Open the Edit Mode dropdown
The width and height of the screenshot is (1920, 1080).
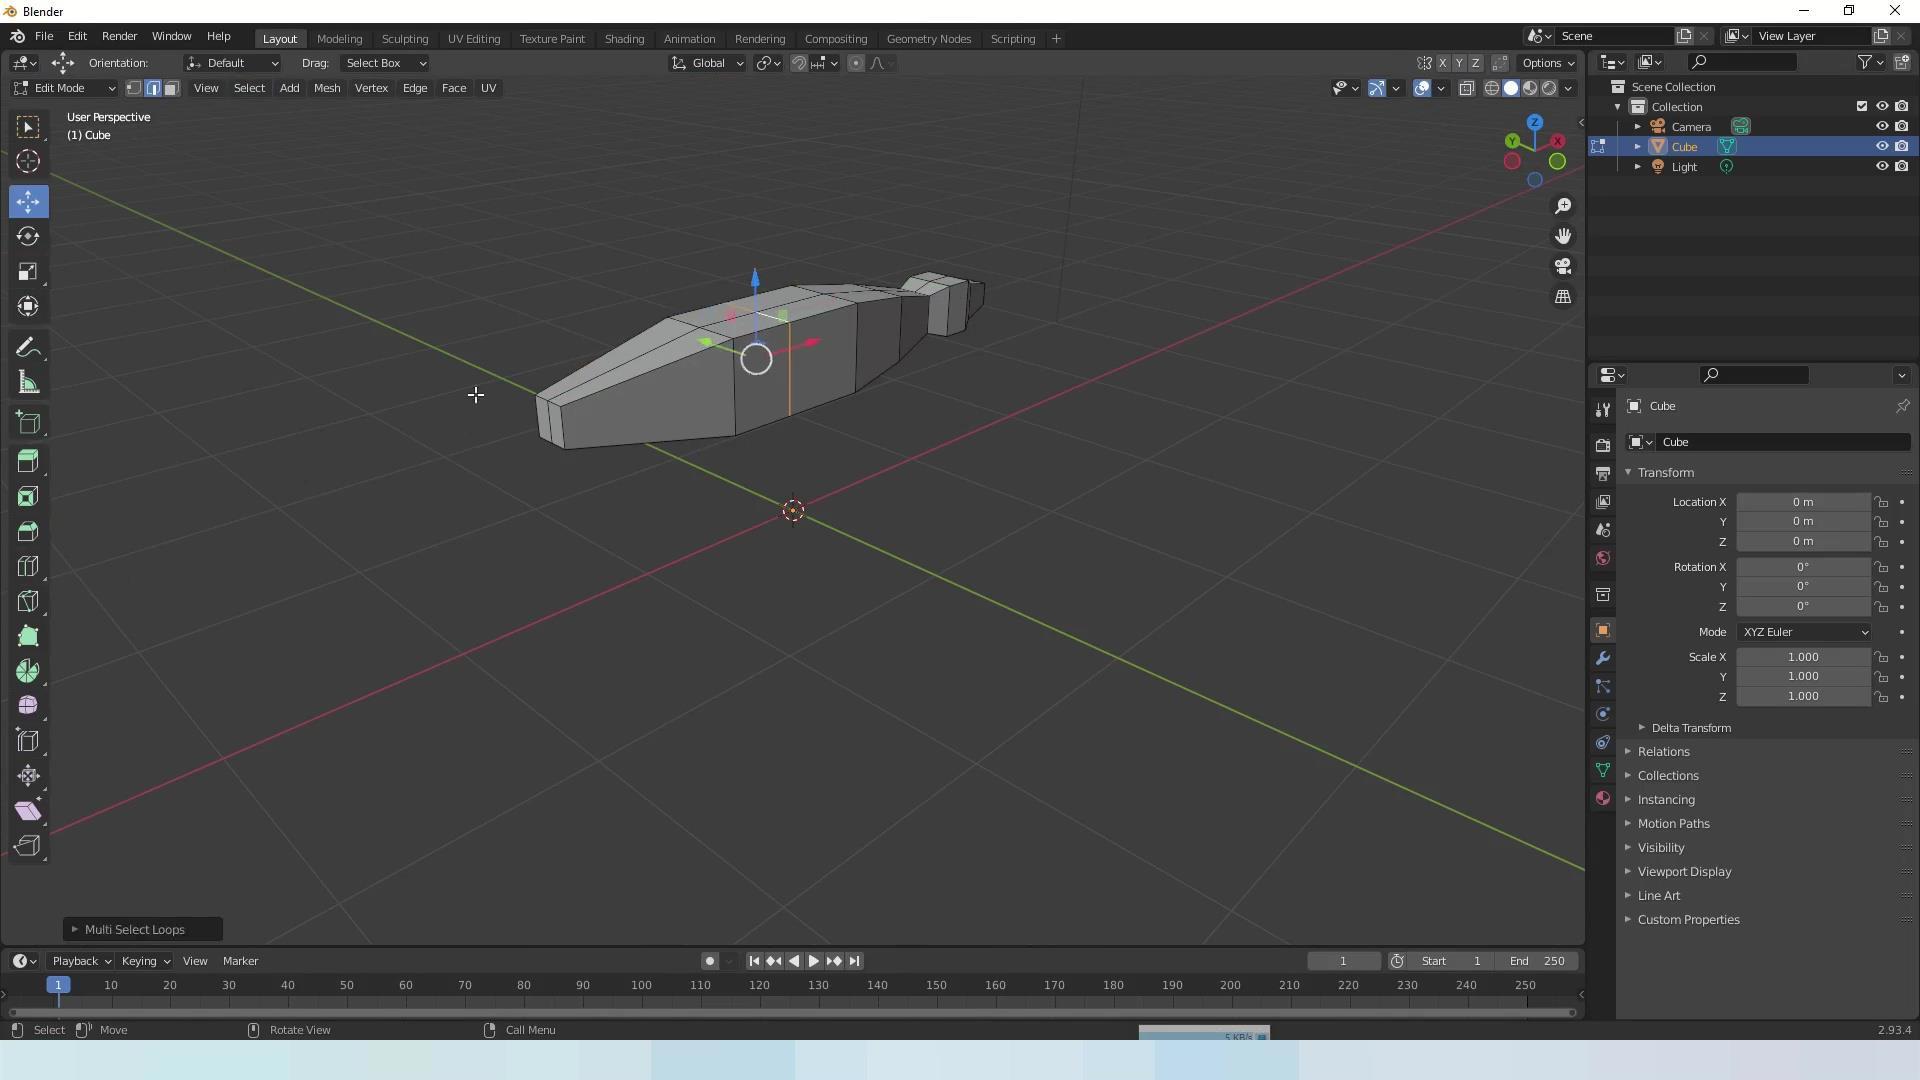click(64, 88)
